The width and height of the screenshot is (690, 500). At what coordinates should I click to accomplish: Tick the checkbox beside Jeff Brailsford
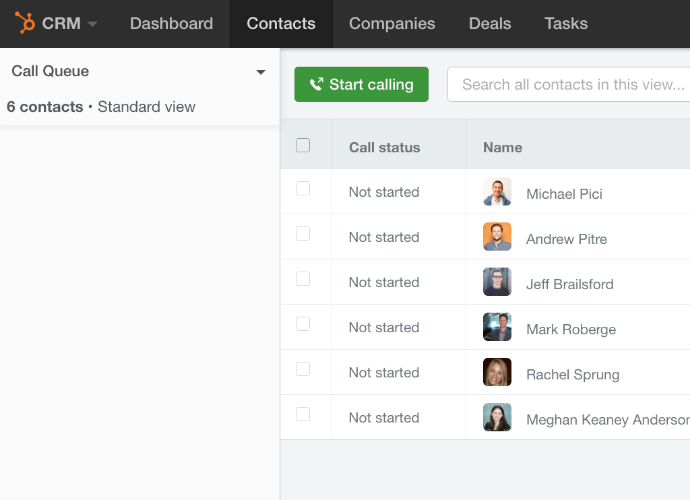[x=303, y=279]
